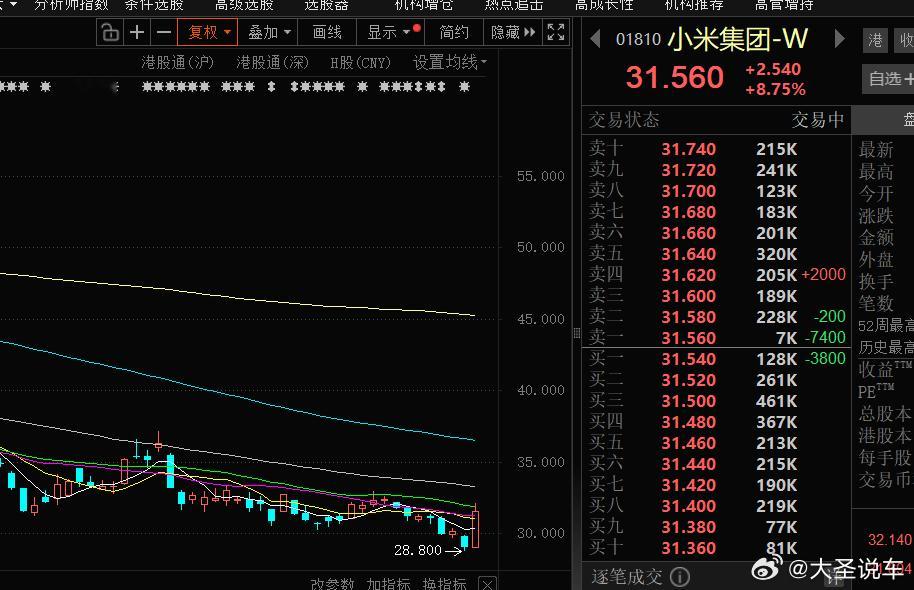Open 高成长性 menu item
914x590 pixels.
tap(604, 5)
